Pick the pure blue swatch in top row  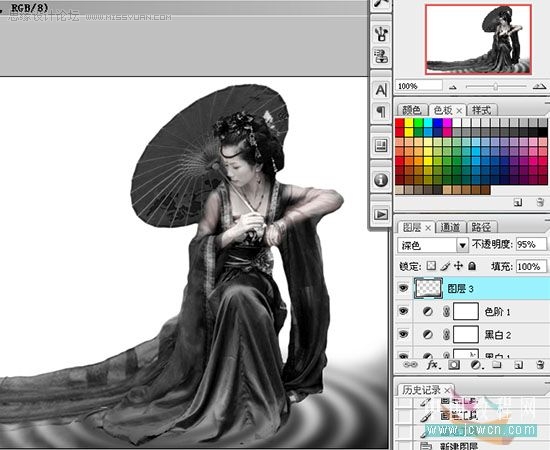point(437,123)
